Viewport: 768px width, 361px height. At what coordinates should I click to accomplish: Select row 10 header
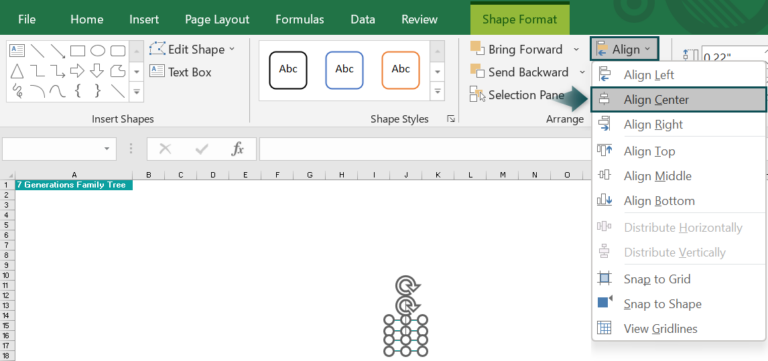click(x=7, y=275)
